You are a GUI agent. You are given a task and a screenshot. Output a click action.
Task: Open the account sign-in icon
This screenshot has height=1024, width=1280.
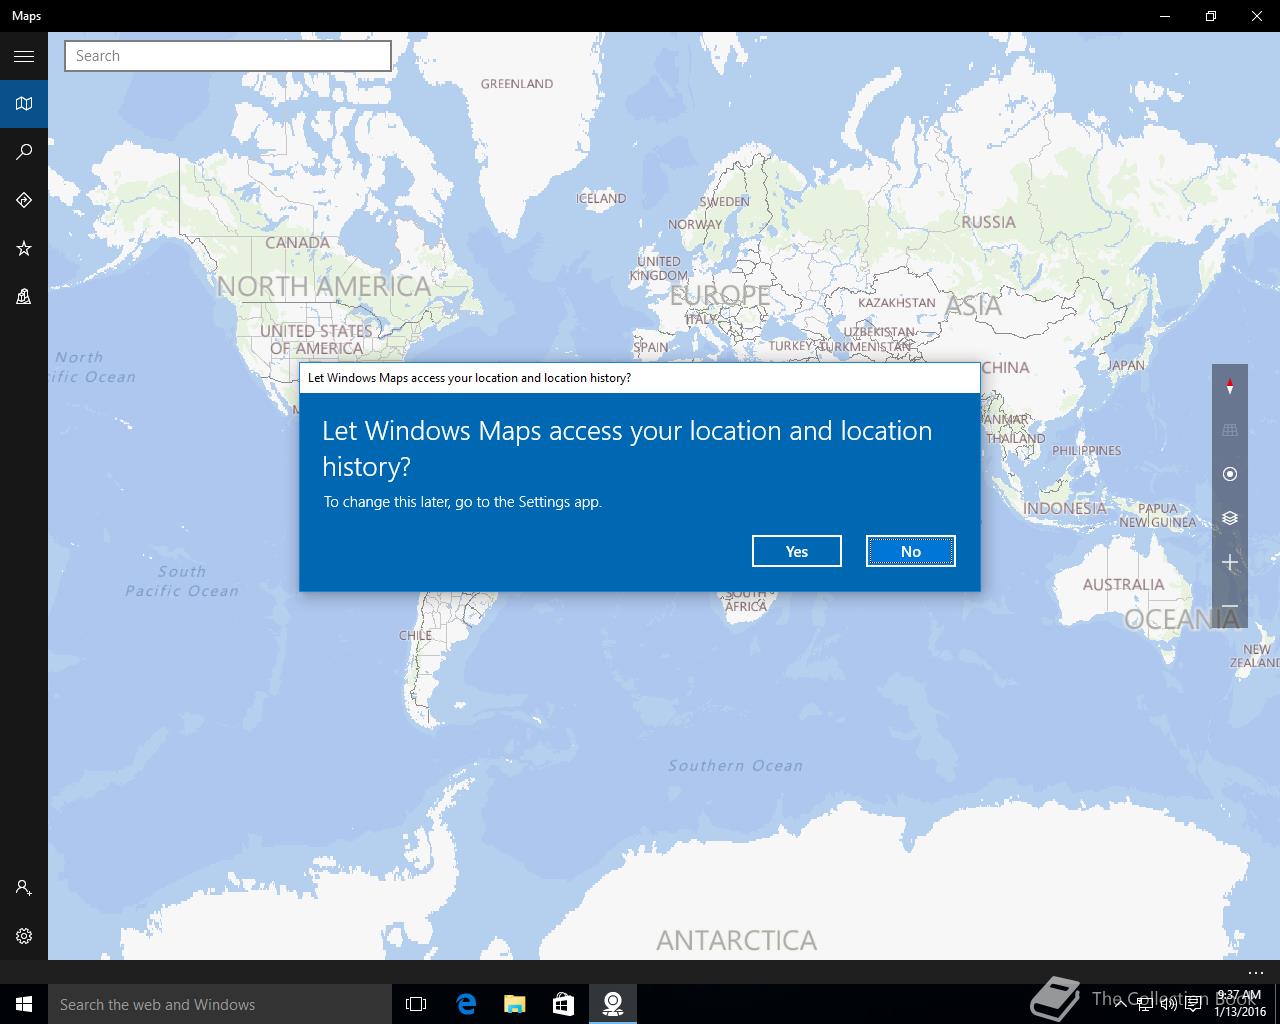click(24, 888)
